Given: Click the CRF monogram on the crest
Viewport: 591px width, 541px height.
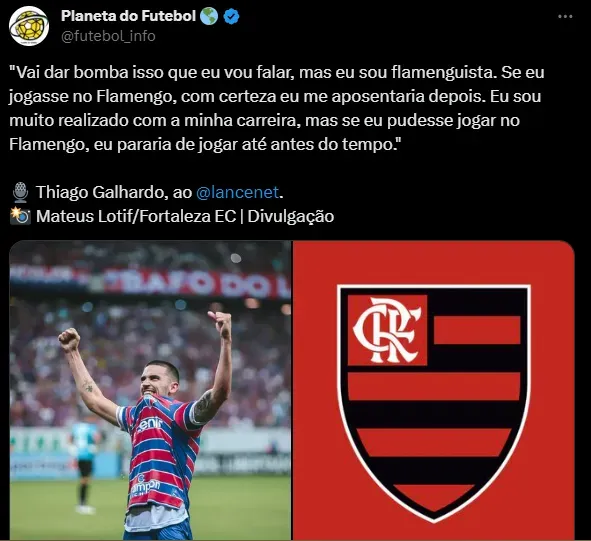Looking at the screenshot, I should [x=387, y=330].
